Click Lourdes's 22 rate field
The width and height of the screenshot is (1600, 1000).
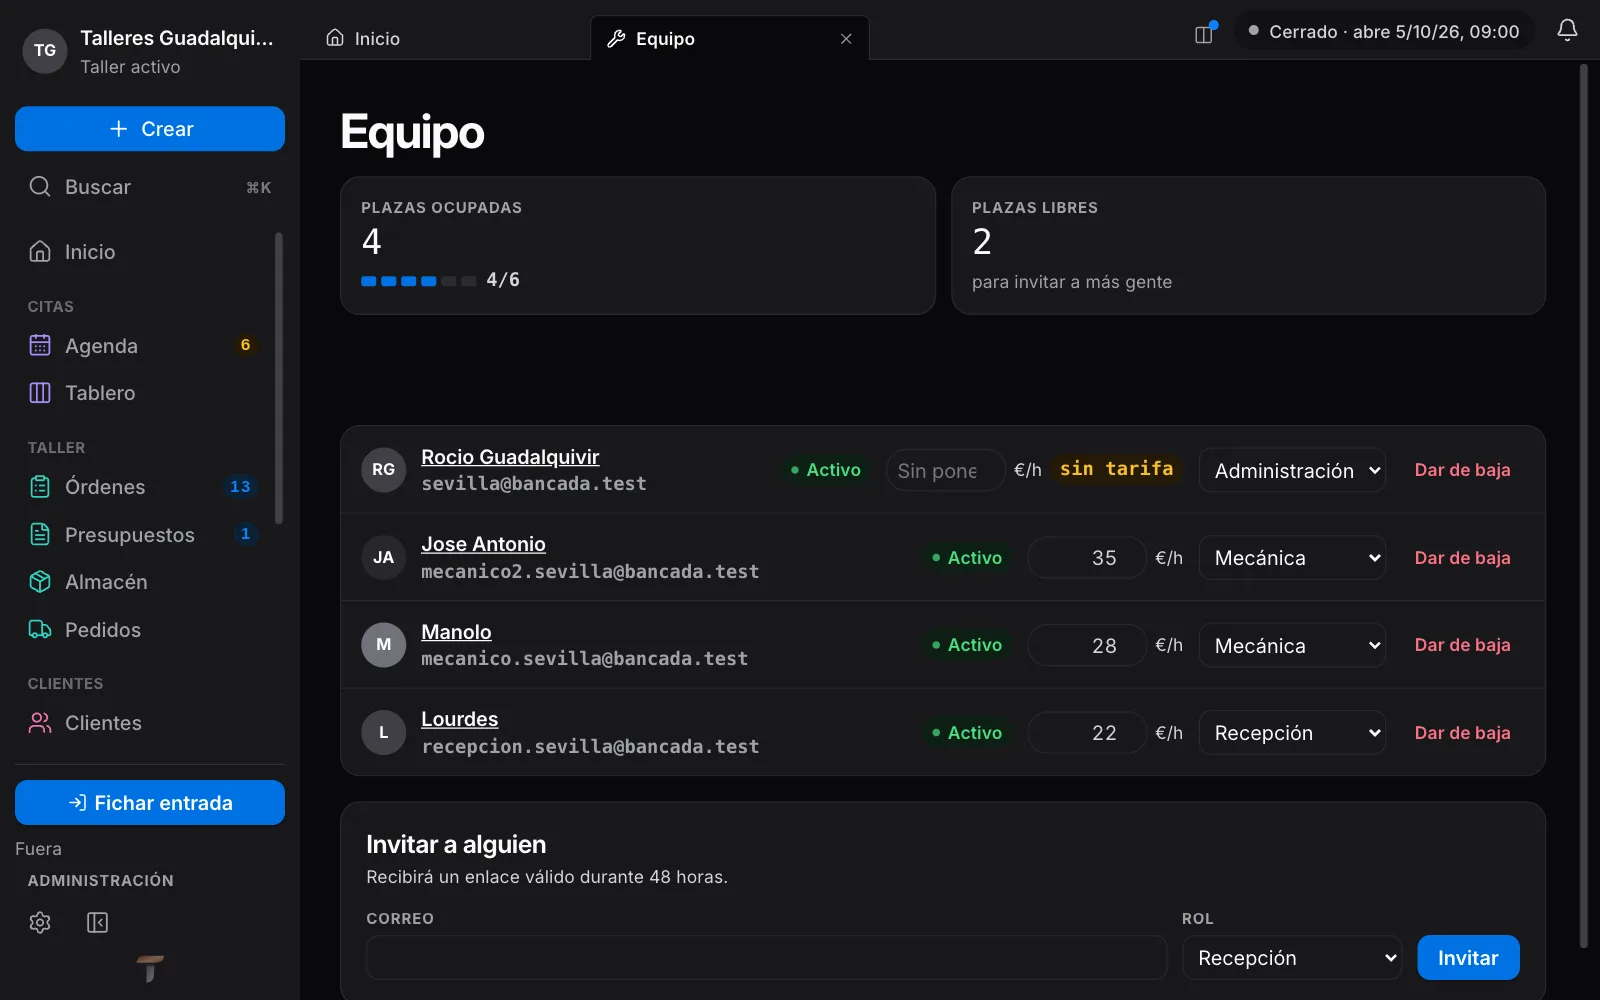(1087, 733)
